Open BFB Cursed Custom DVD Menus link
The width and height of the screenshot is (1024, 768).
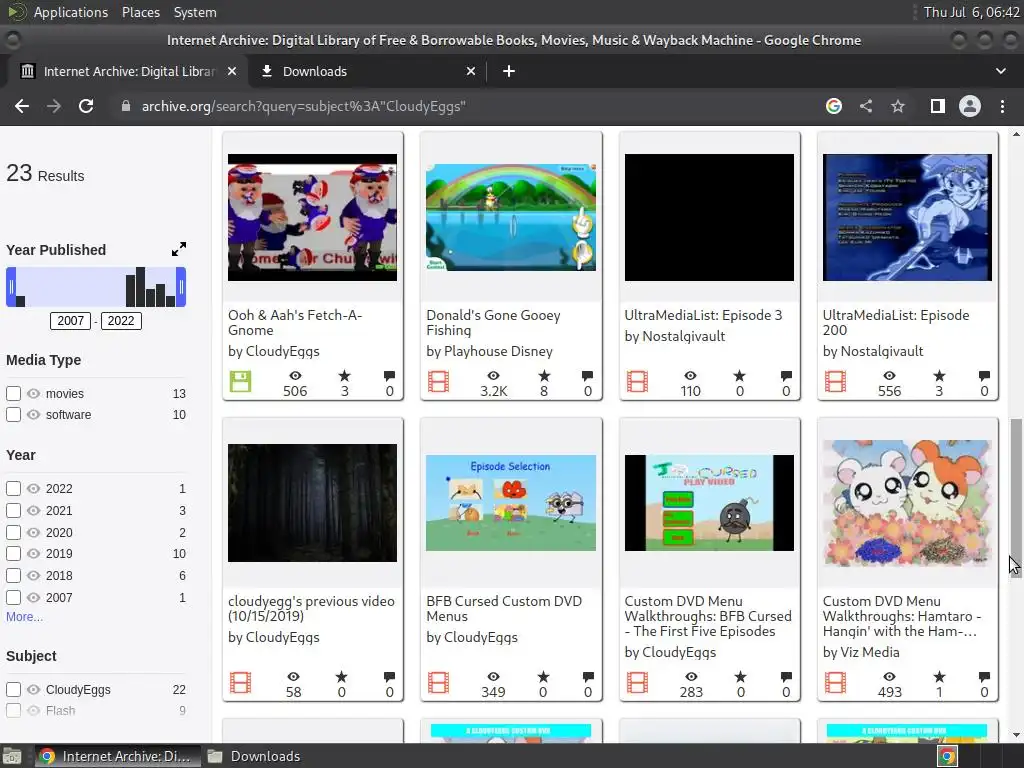(x=504, y=609)
